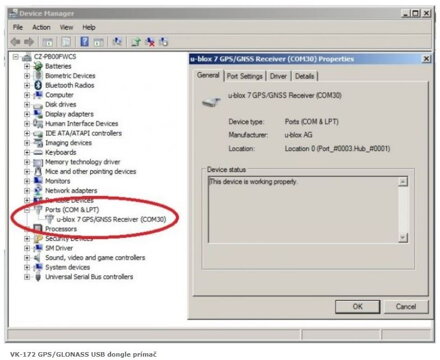This screenshot has width=440, height=360.
Task: Click the Ports (COM & LPT) device type value
Action: pyautogui.click(x=312, y=122)
